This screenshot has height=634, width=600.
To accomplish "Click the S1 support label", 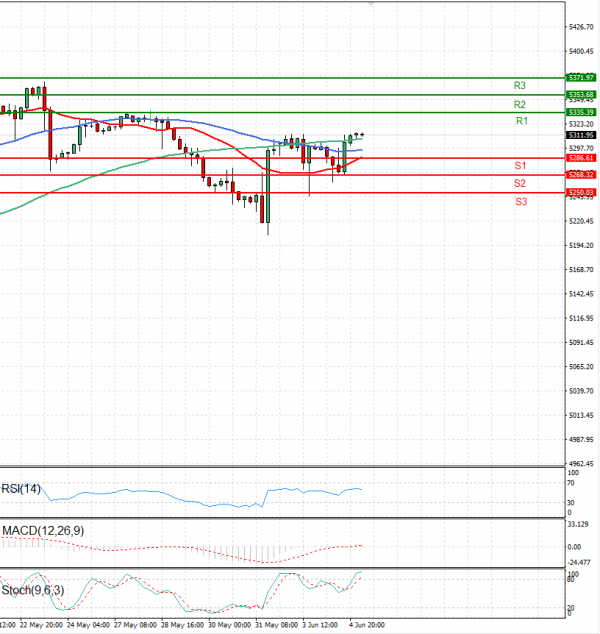I will coord(520,166).
